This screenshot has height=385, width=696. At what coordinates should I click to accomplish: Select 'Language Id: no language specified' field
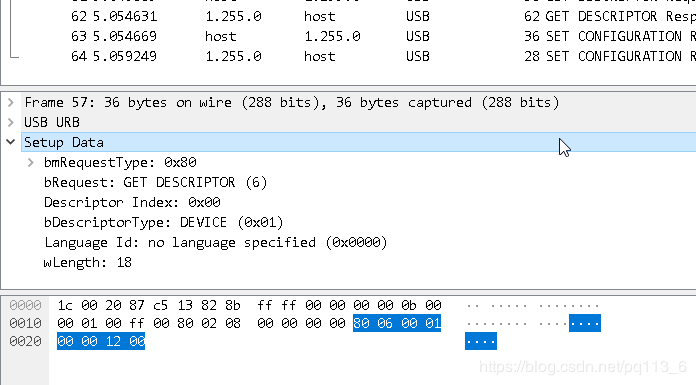[216, 242]
